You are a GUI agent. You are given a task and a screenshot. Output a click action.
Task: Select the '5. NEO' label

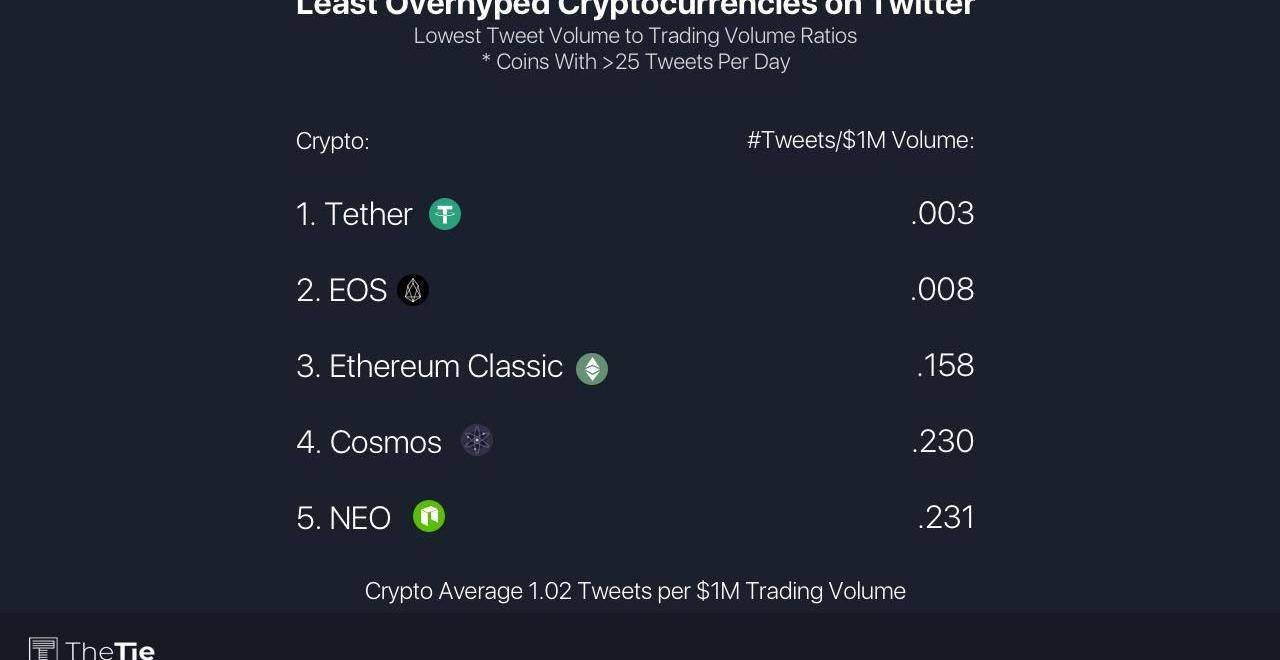point(344,518)
